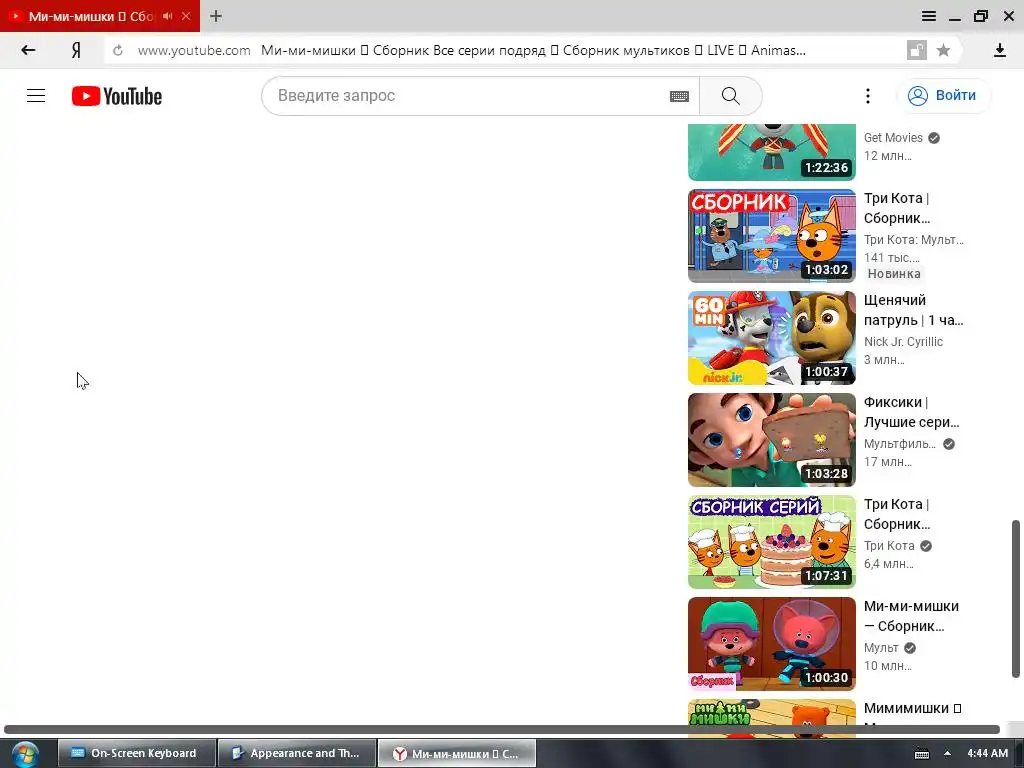Open the Get Movies channel link
Screen dimensions: 1024x768
click(893, 138)
